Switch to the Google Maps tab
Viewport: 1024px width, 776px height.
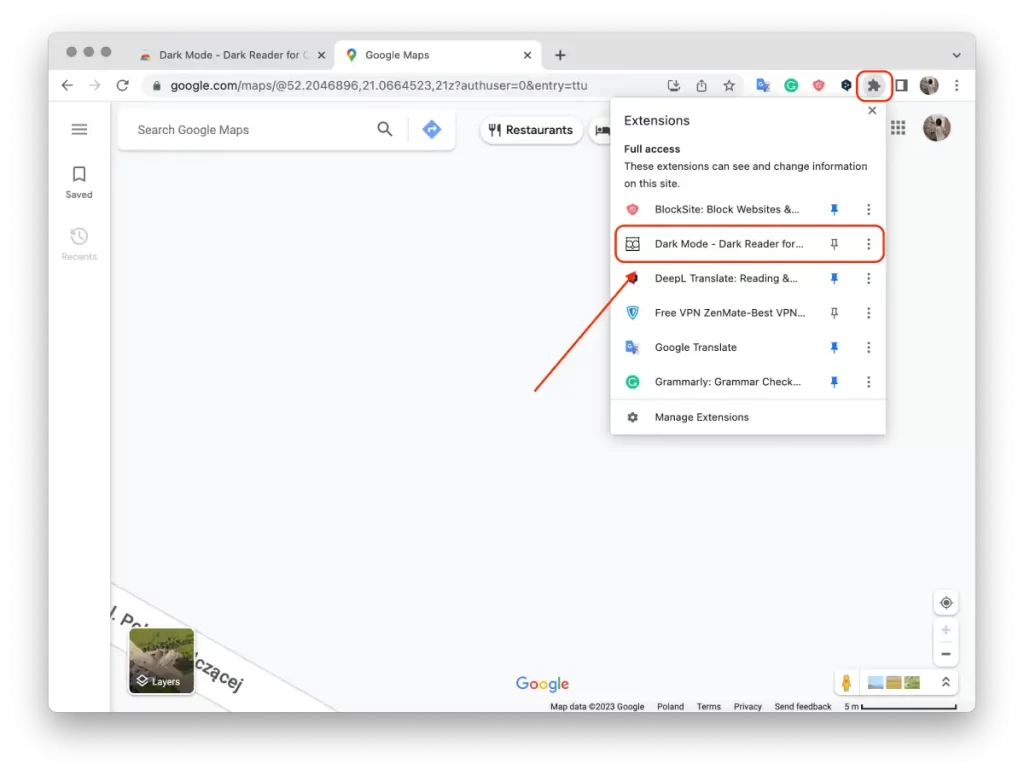436,56
